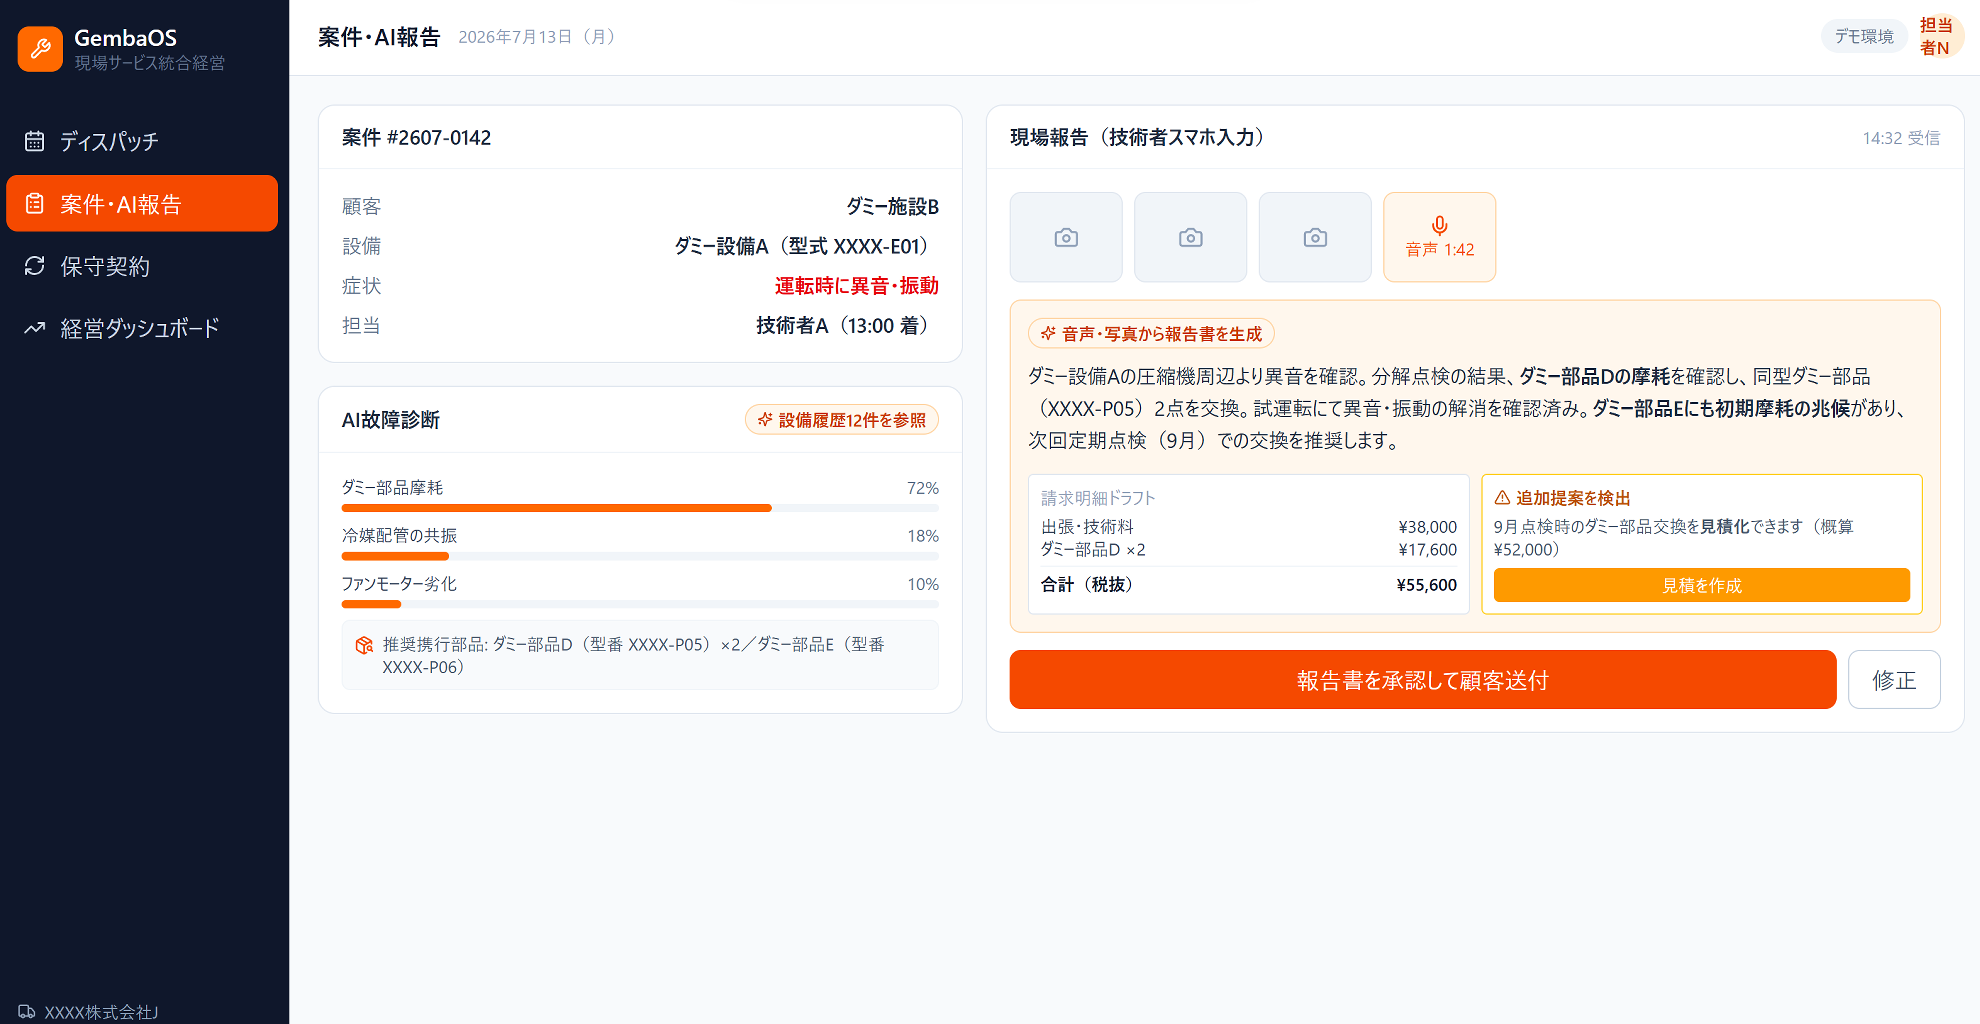
Task: Click the refresh icon beside 保守契約
Action: (35, 266)
